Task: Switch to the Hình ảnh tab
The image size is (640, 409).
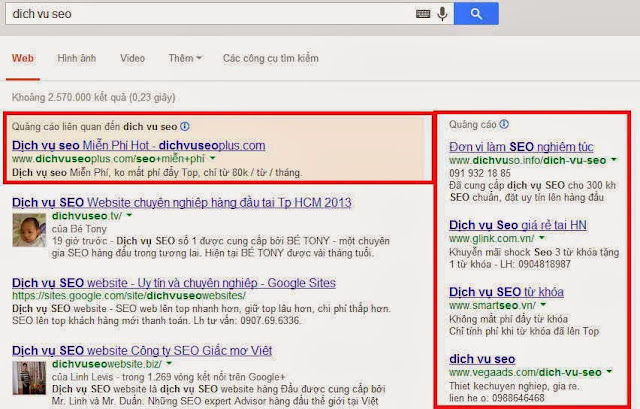Action: coord(76,58)
